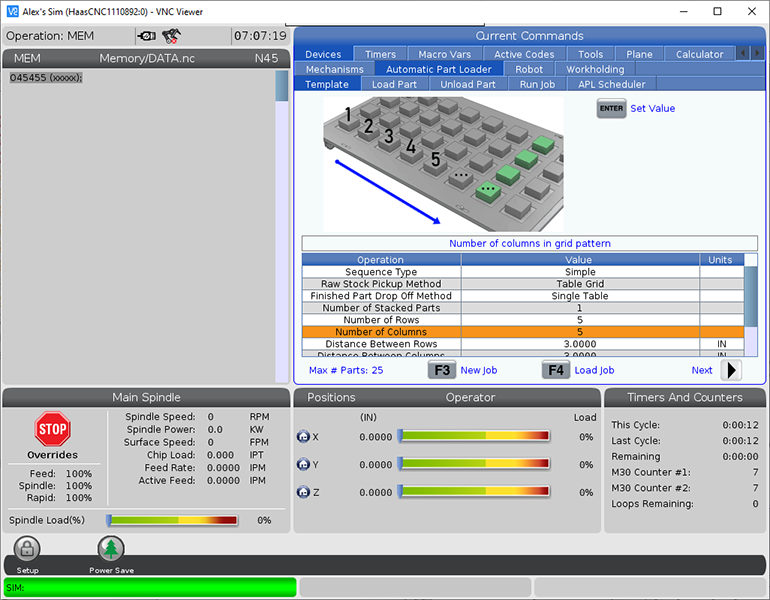Click the camera status icon in top bar
Viewport: 770px width, 600px height.
pyautogui.click(x=147, y=35)
